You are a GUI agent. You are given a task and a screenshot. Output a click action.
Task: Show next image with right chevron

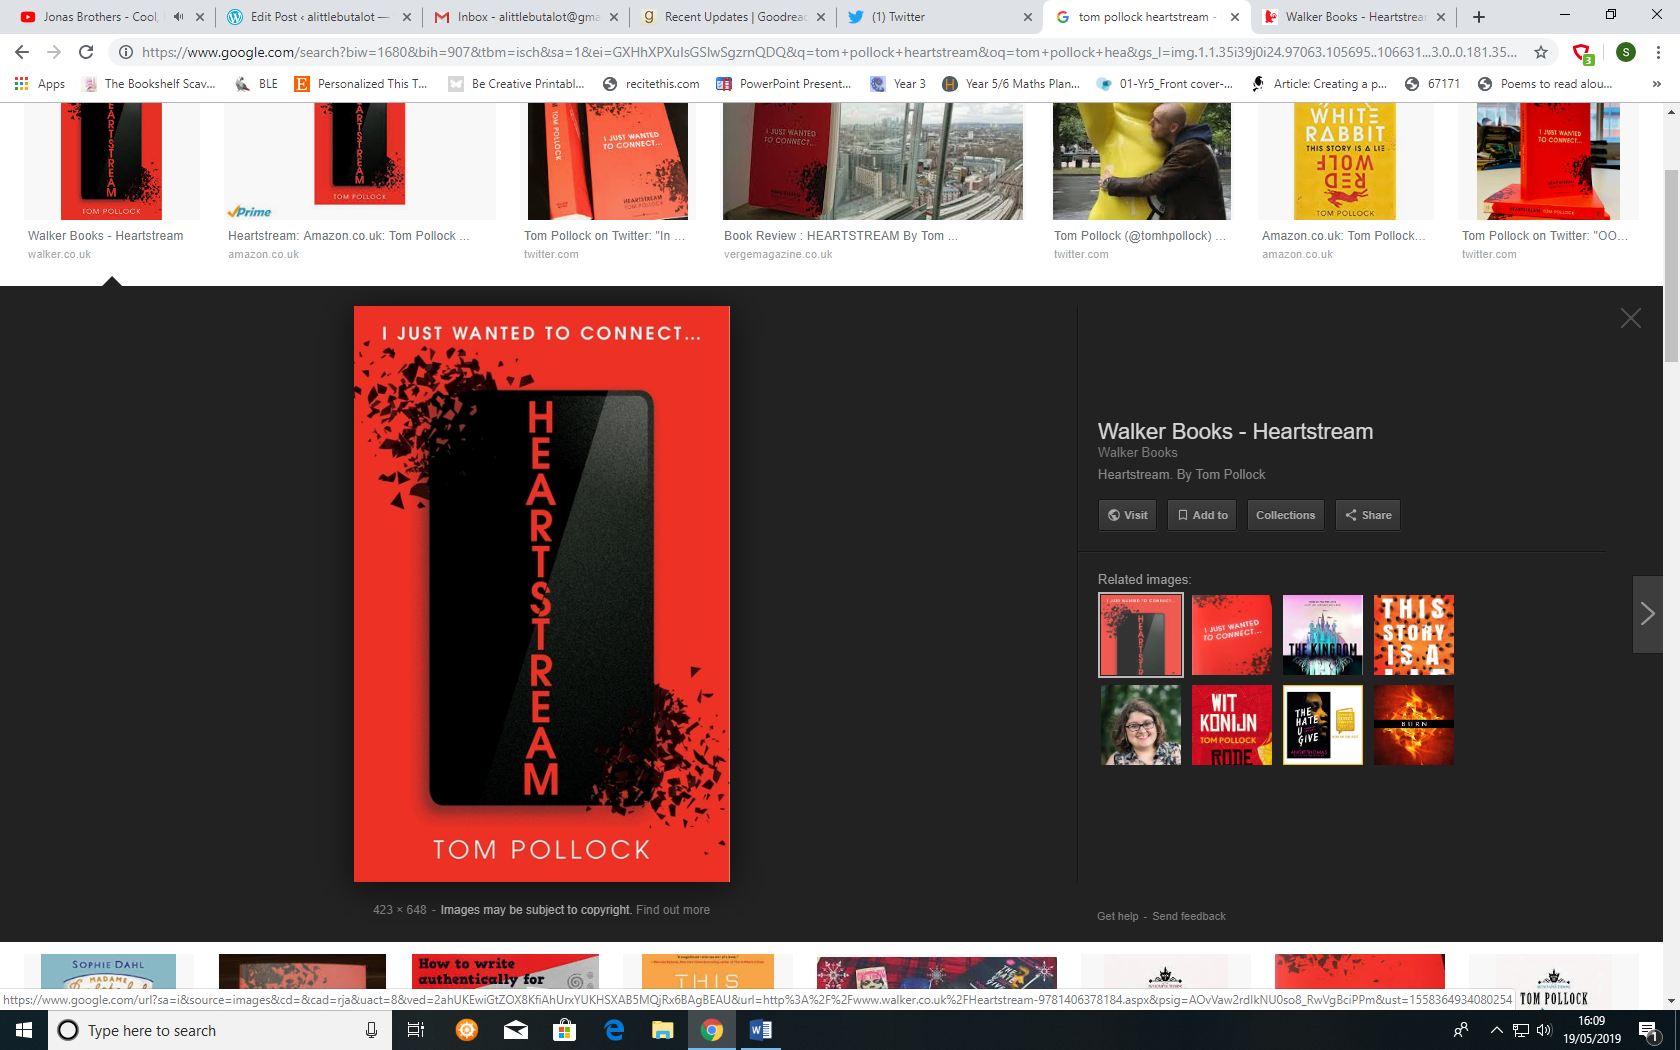pos(1647,614)
